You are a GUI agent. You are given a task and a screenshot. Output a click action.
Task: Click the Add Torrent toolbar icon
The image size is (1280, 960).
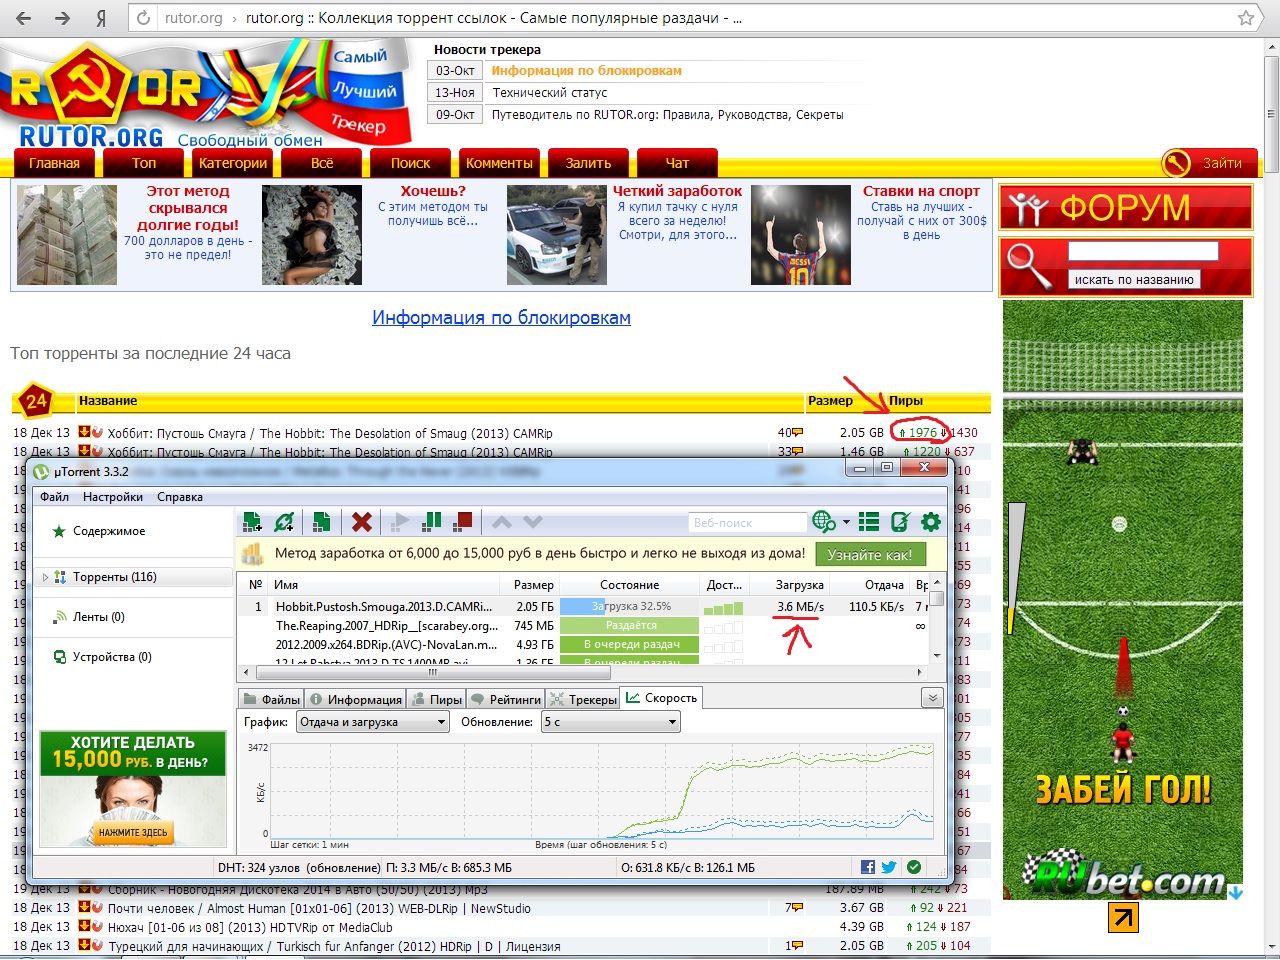[253, 522]
